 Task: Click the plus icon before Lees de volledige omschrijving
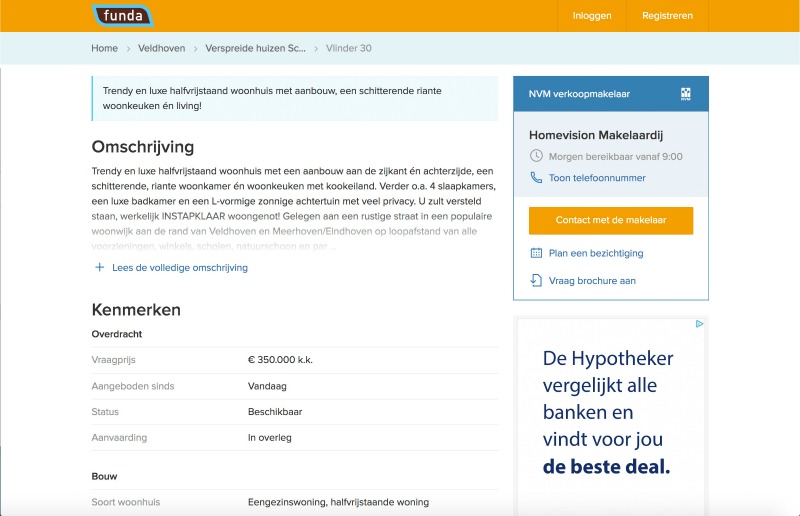click(99, 267)
